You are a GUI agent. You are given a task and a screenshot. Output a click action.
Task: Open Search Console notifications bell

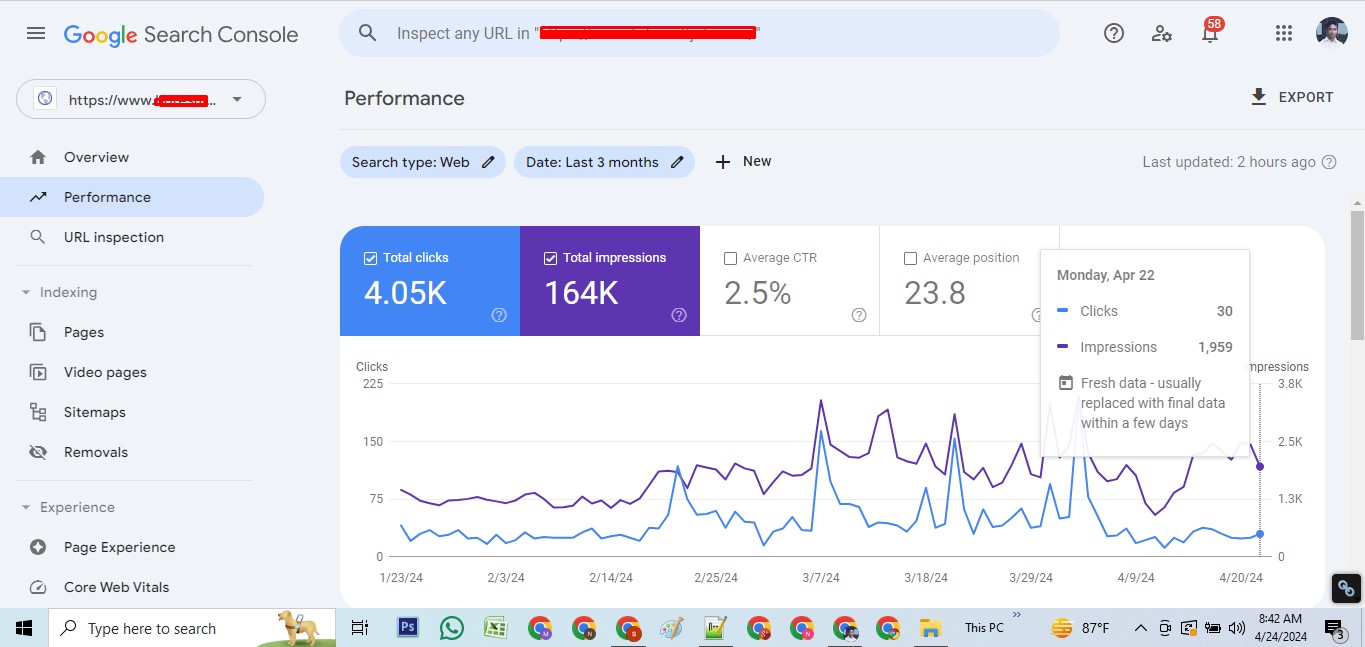tap(1210, 32)
